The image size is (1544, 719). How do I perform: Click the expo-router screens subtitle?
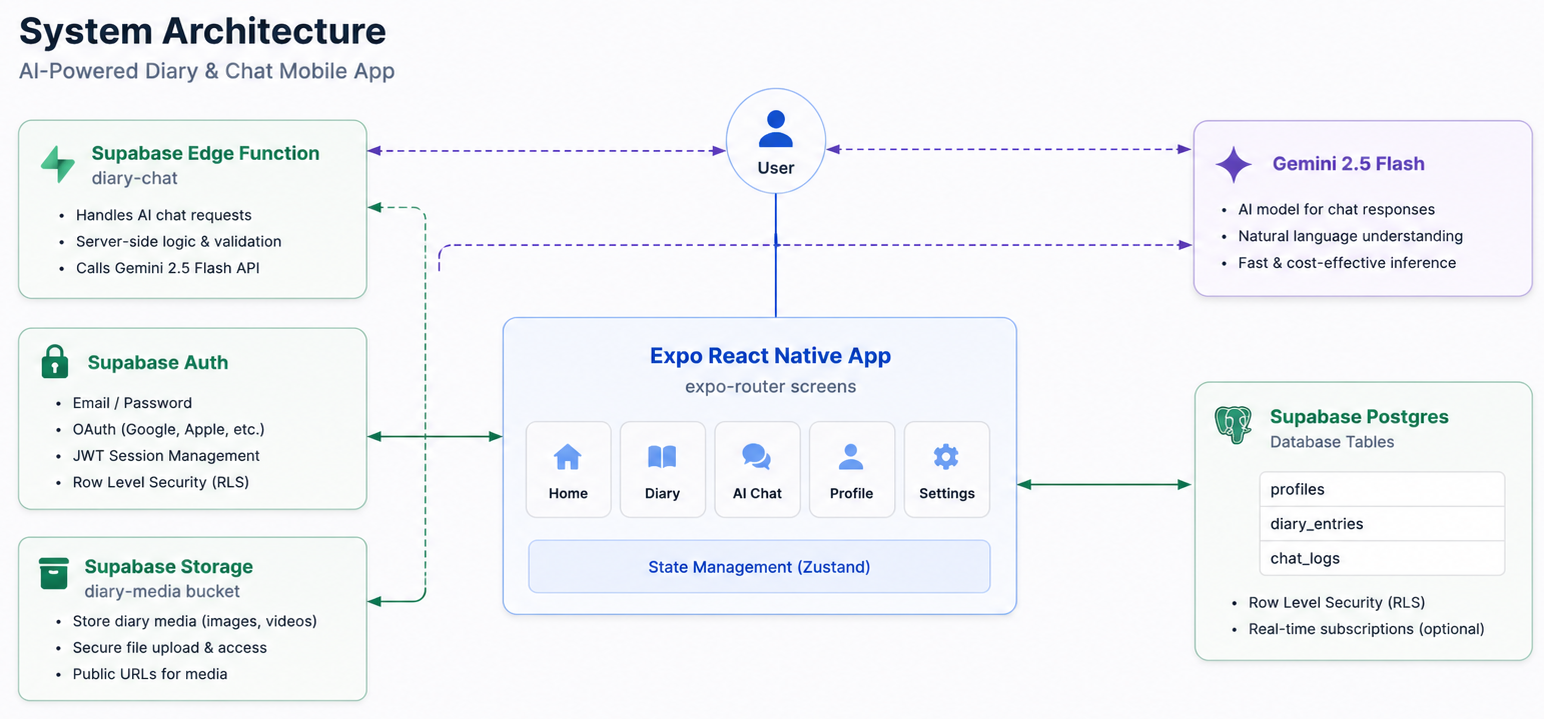(x=770, y=386)
